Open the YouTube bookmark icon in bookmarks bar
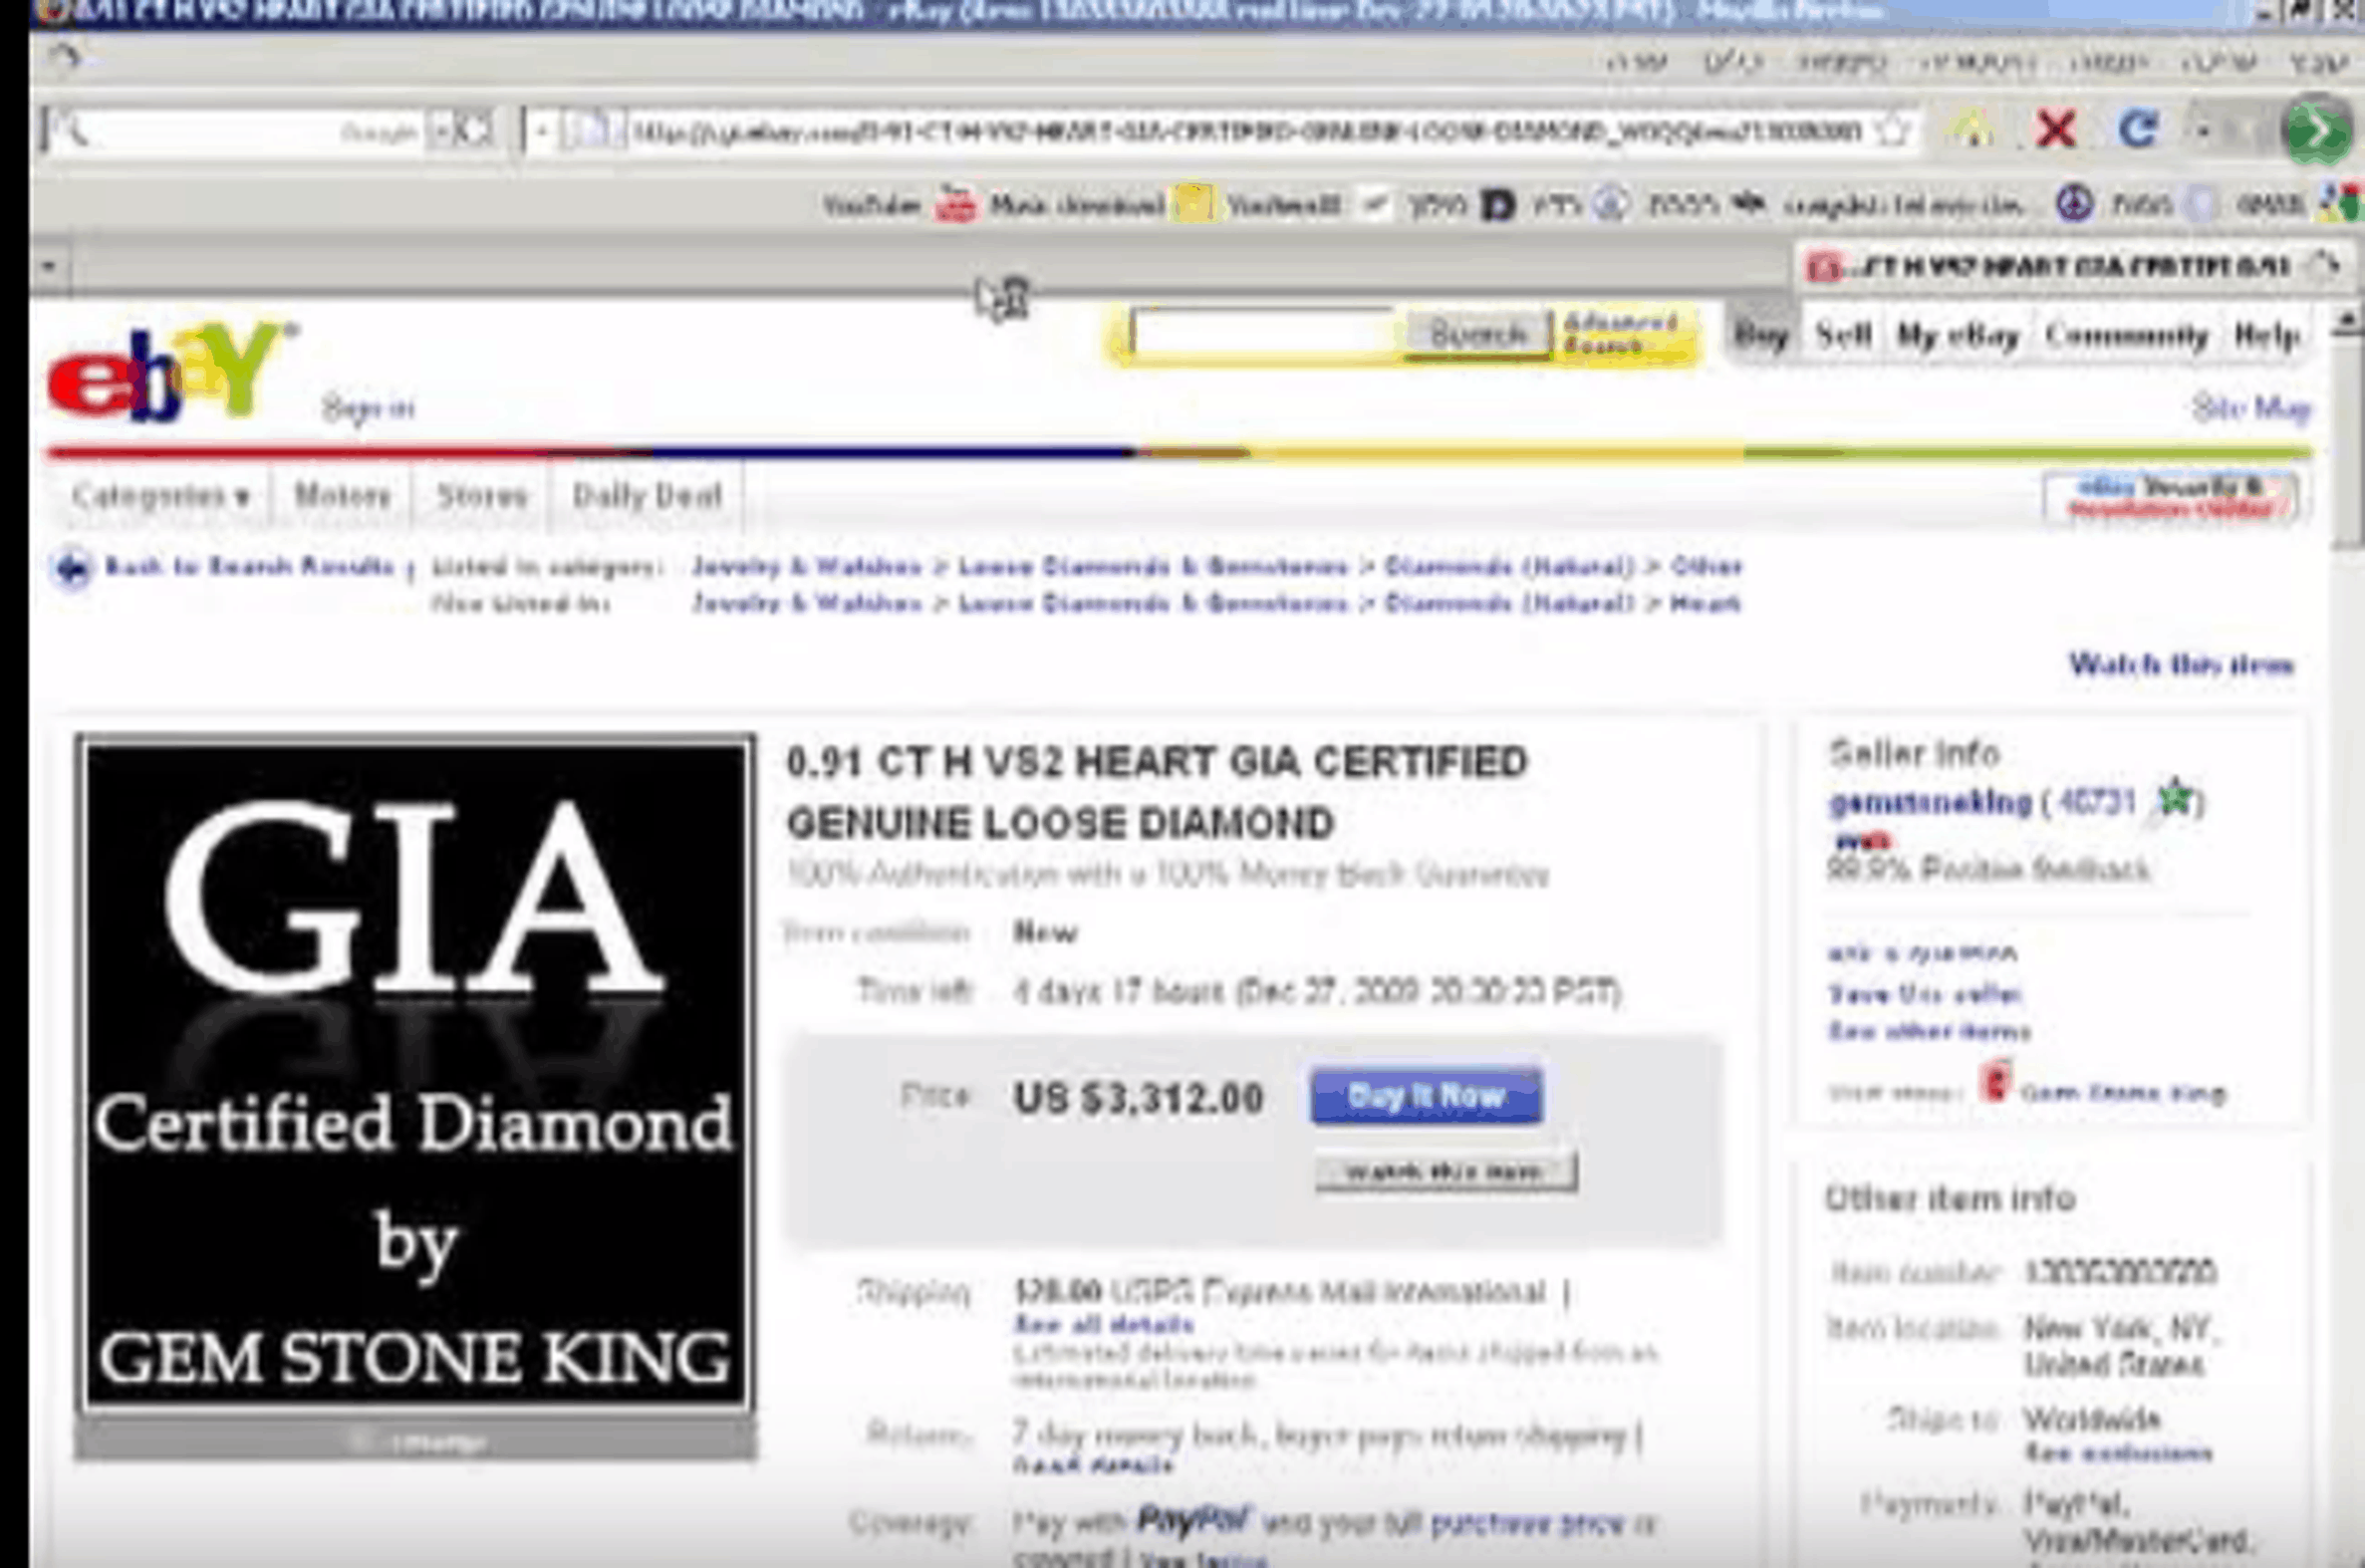This screenshot has height=1568, width=2365. tap(956, 205)
